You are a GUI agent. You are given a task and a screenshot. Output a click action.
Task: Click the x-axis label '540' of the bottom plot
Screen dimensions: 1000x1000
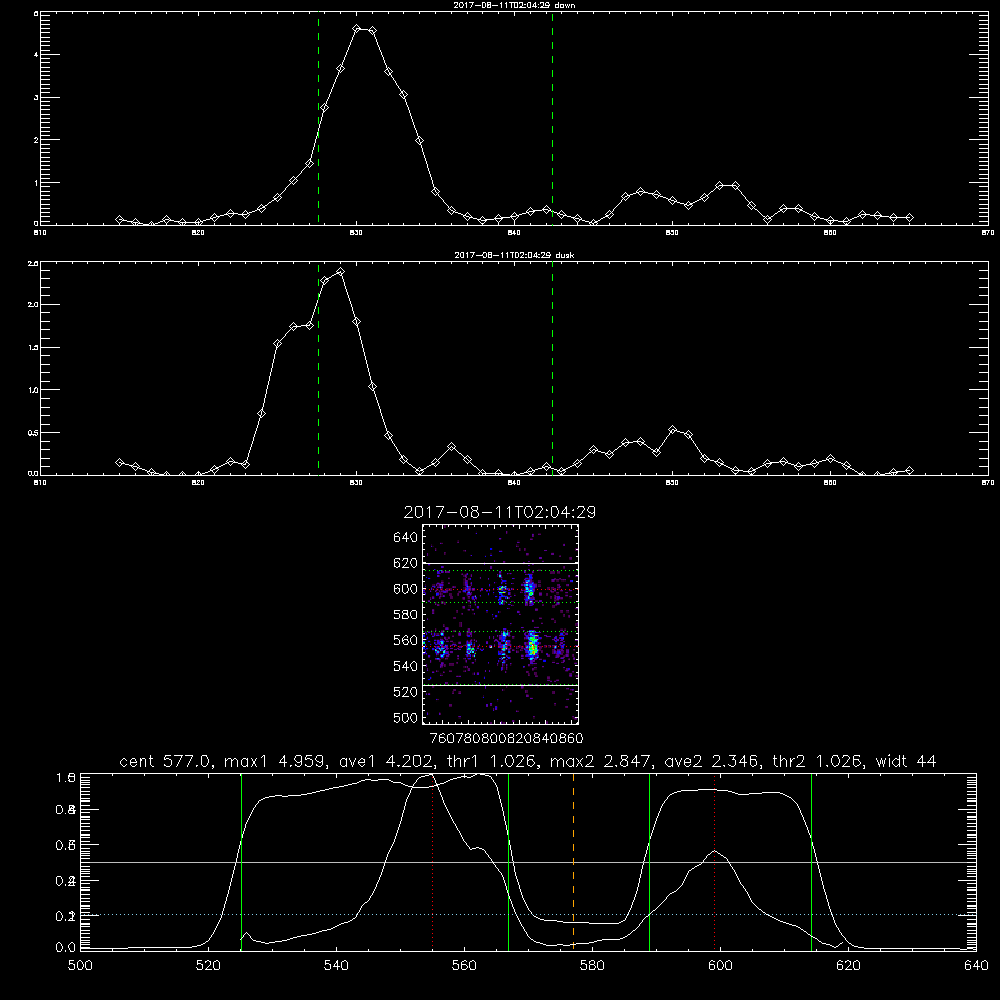336,966
